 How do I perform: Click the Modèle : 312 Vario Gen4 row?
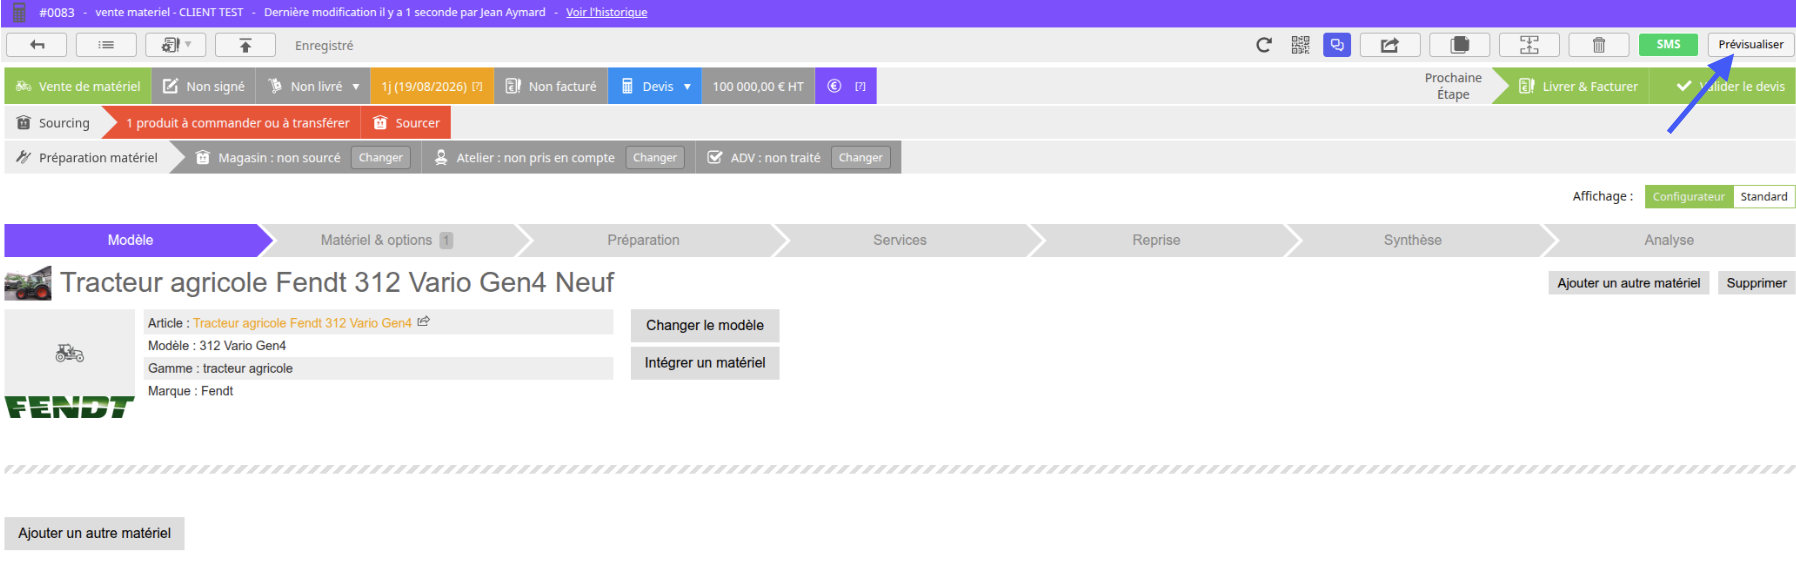pyautogui.click(x=378, y=346)
